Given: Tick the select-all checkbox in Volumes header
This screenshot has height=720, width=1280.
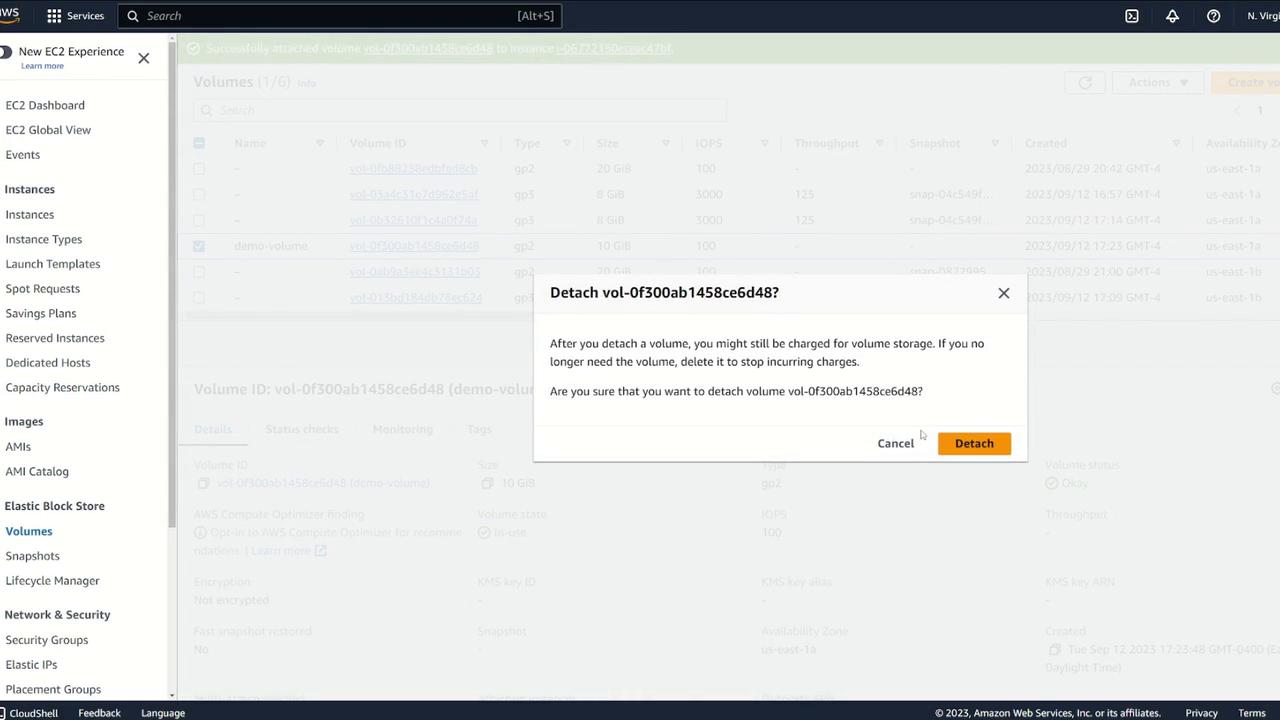Looking at the screenshot, I should pos(199,143).
